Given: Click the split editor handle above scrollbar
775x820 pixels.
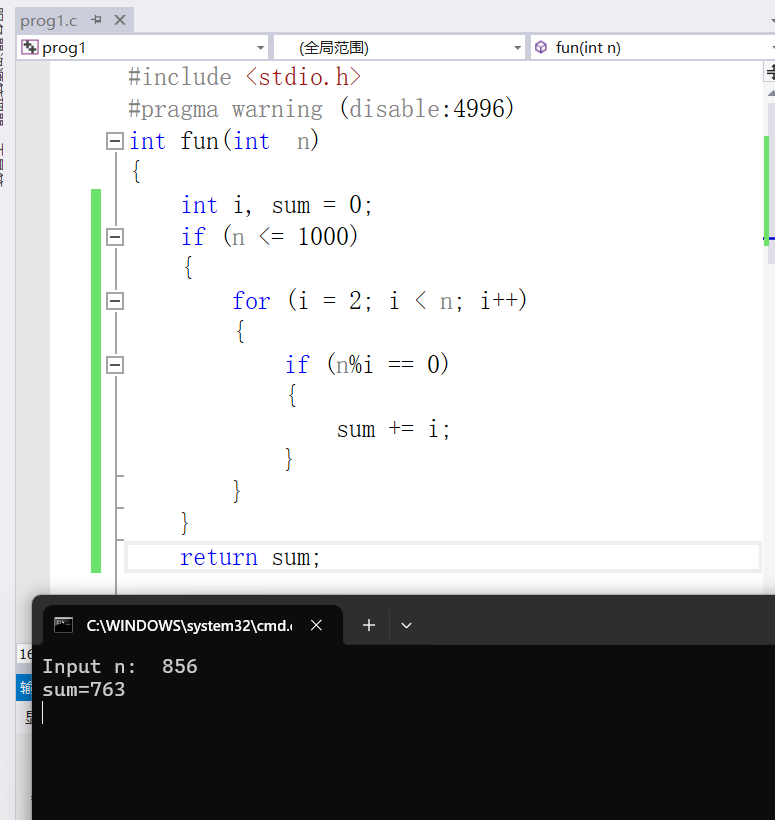Looking at the screenshot, I should pyautogui.click(x=769, y=72).
